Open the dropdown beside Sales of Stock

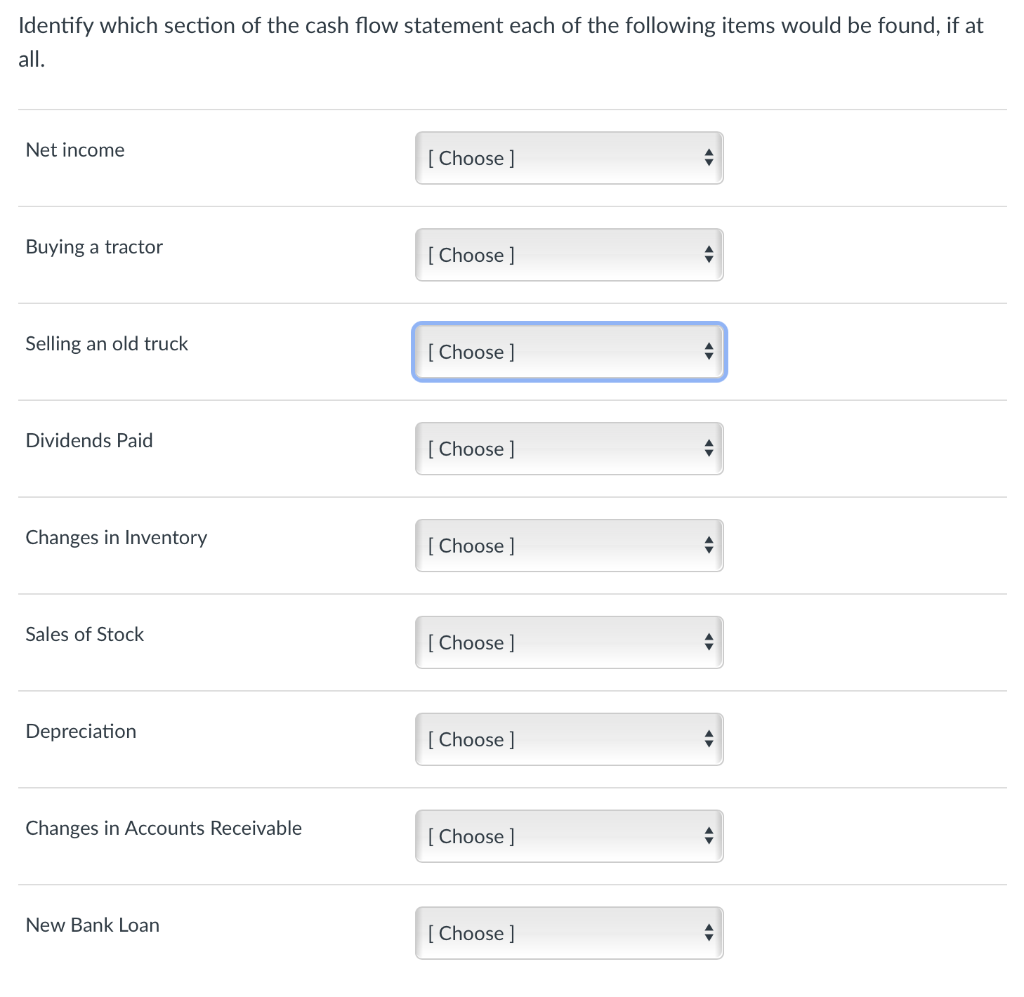click(x=568, y=642)
